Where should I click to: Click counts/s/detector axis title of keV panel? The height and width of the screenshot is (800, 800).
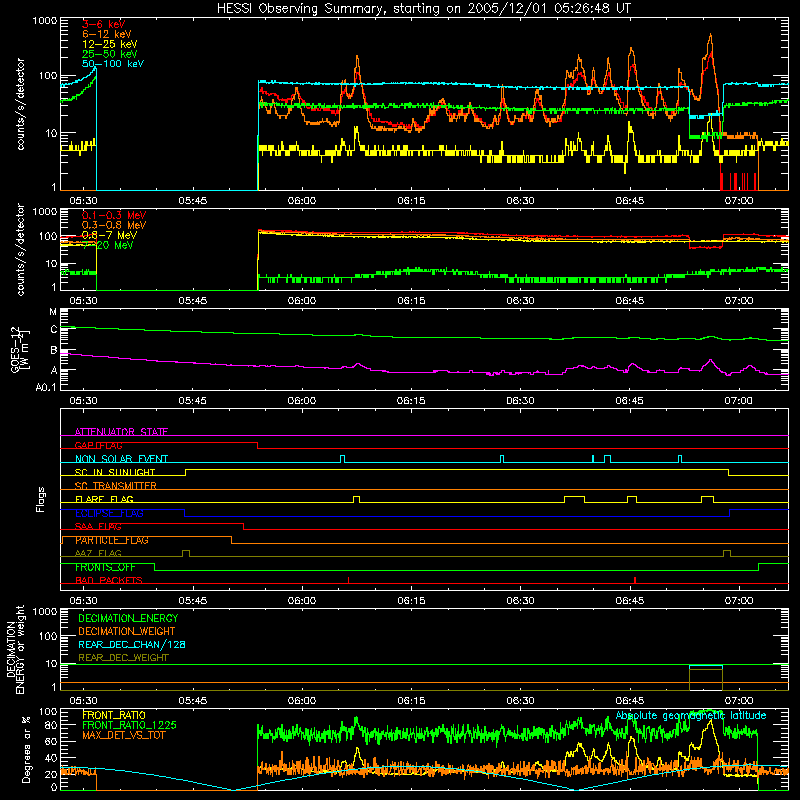[x=21, y=104]
